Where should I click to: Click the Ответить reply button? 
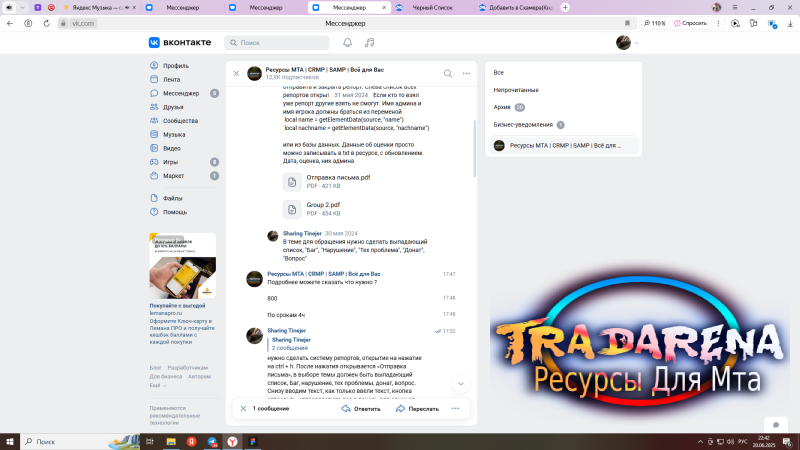359,408
